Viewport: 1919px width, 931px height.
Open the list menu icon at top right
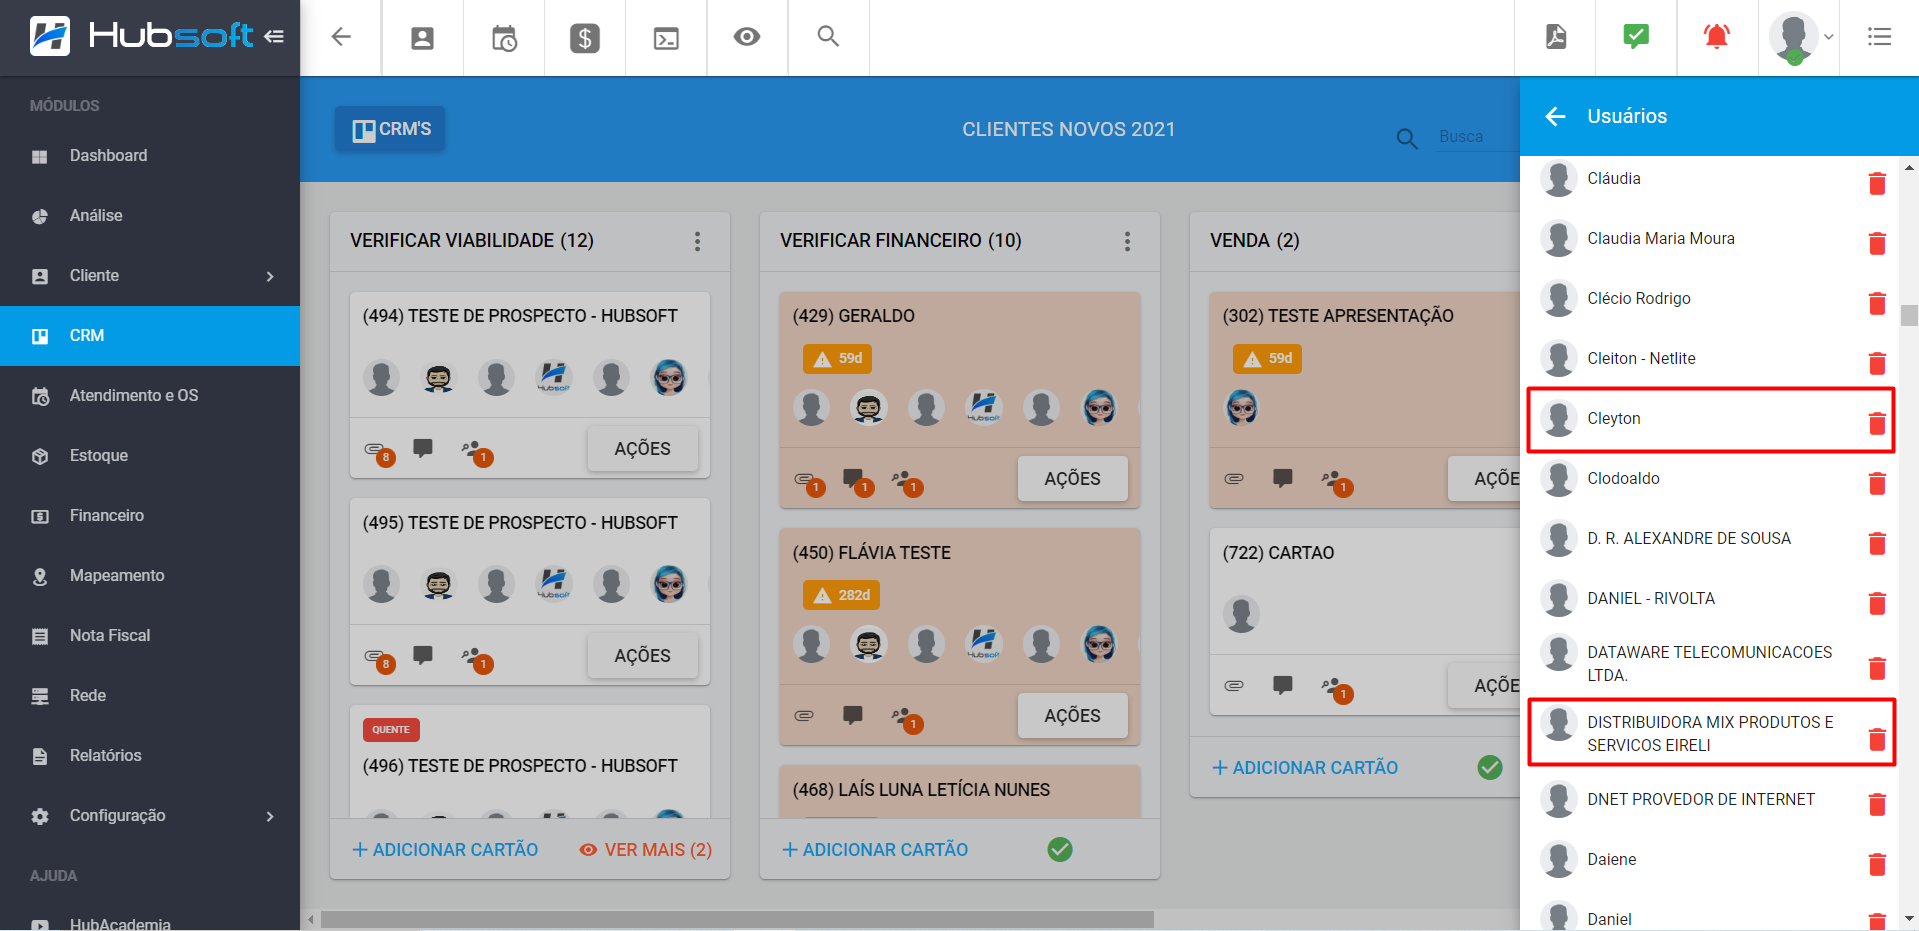(x=1879, y=37)
